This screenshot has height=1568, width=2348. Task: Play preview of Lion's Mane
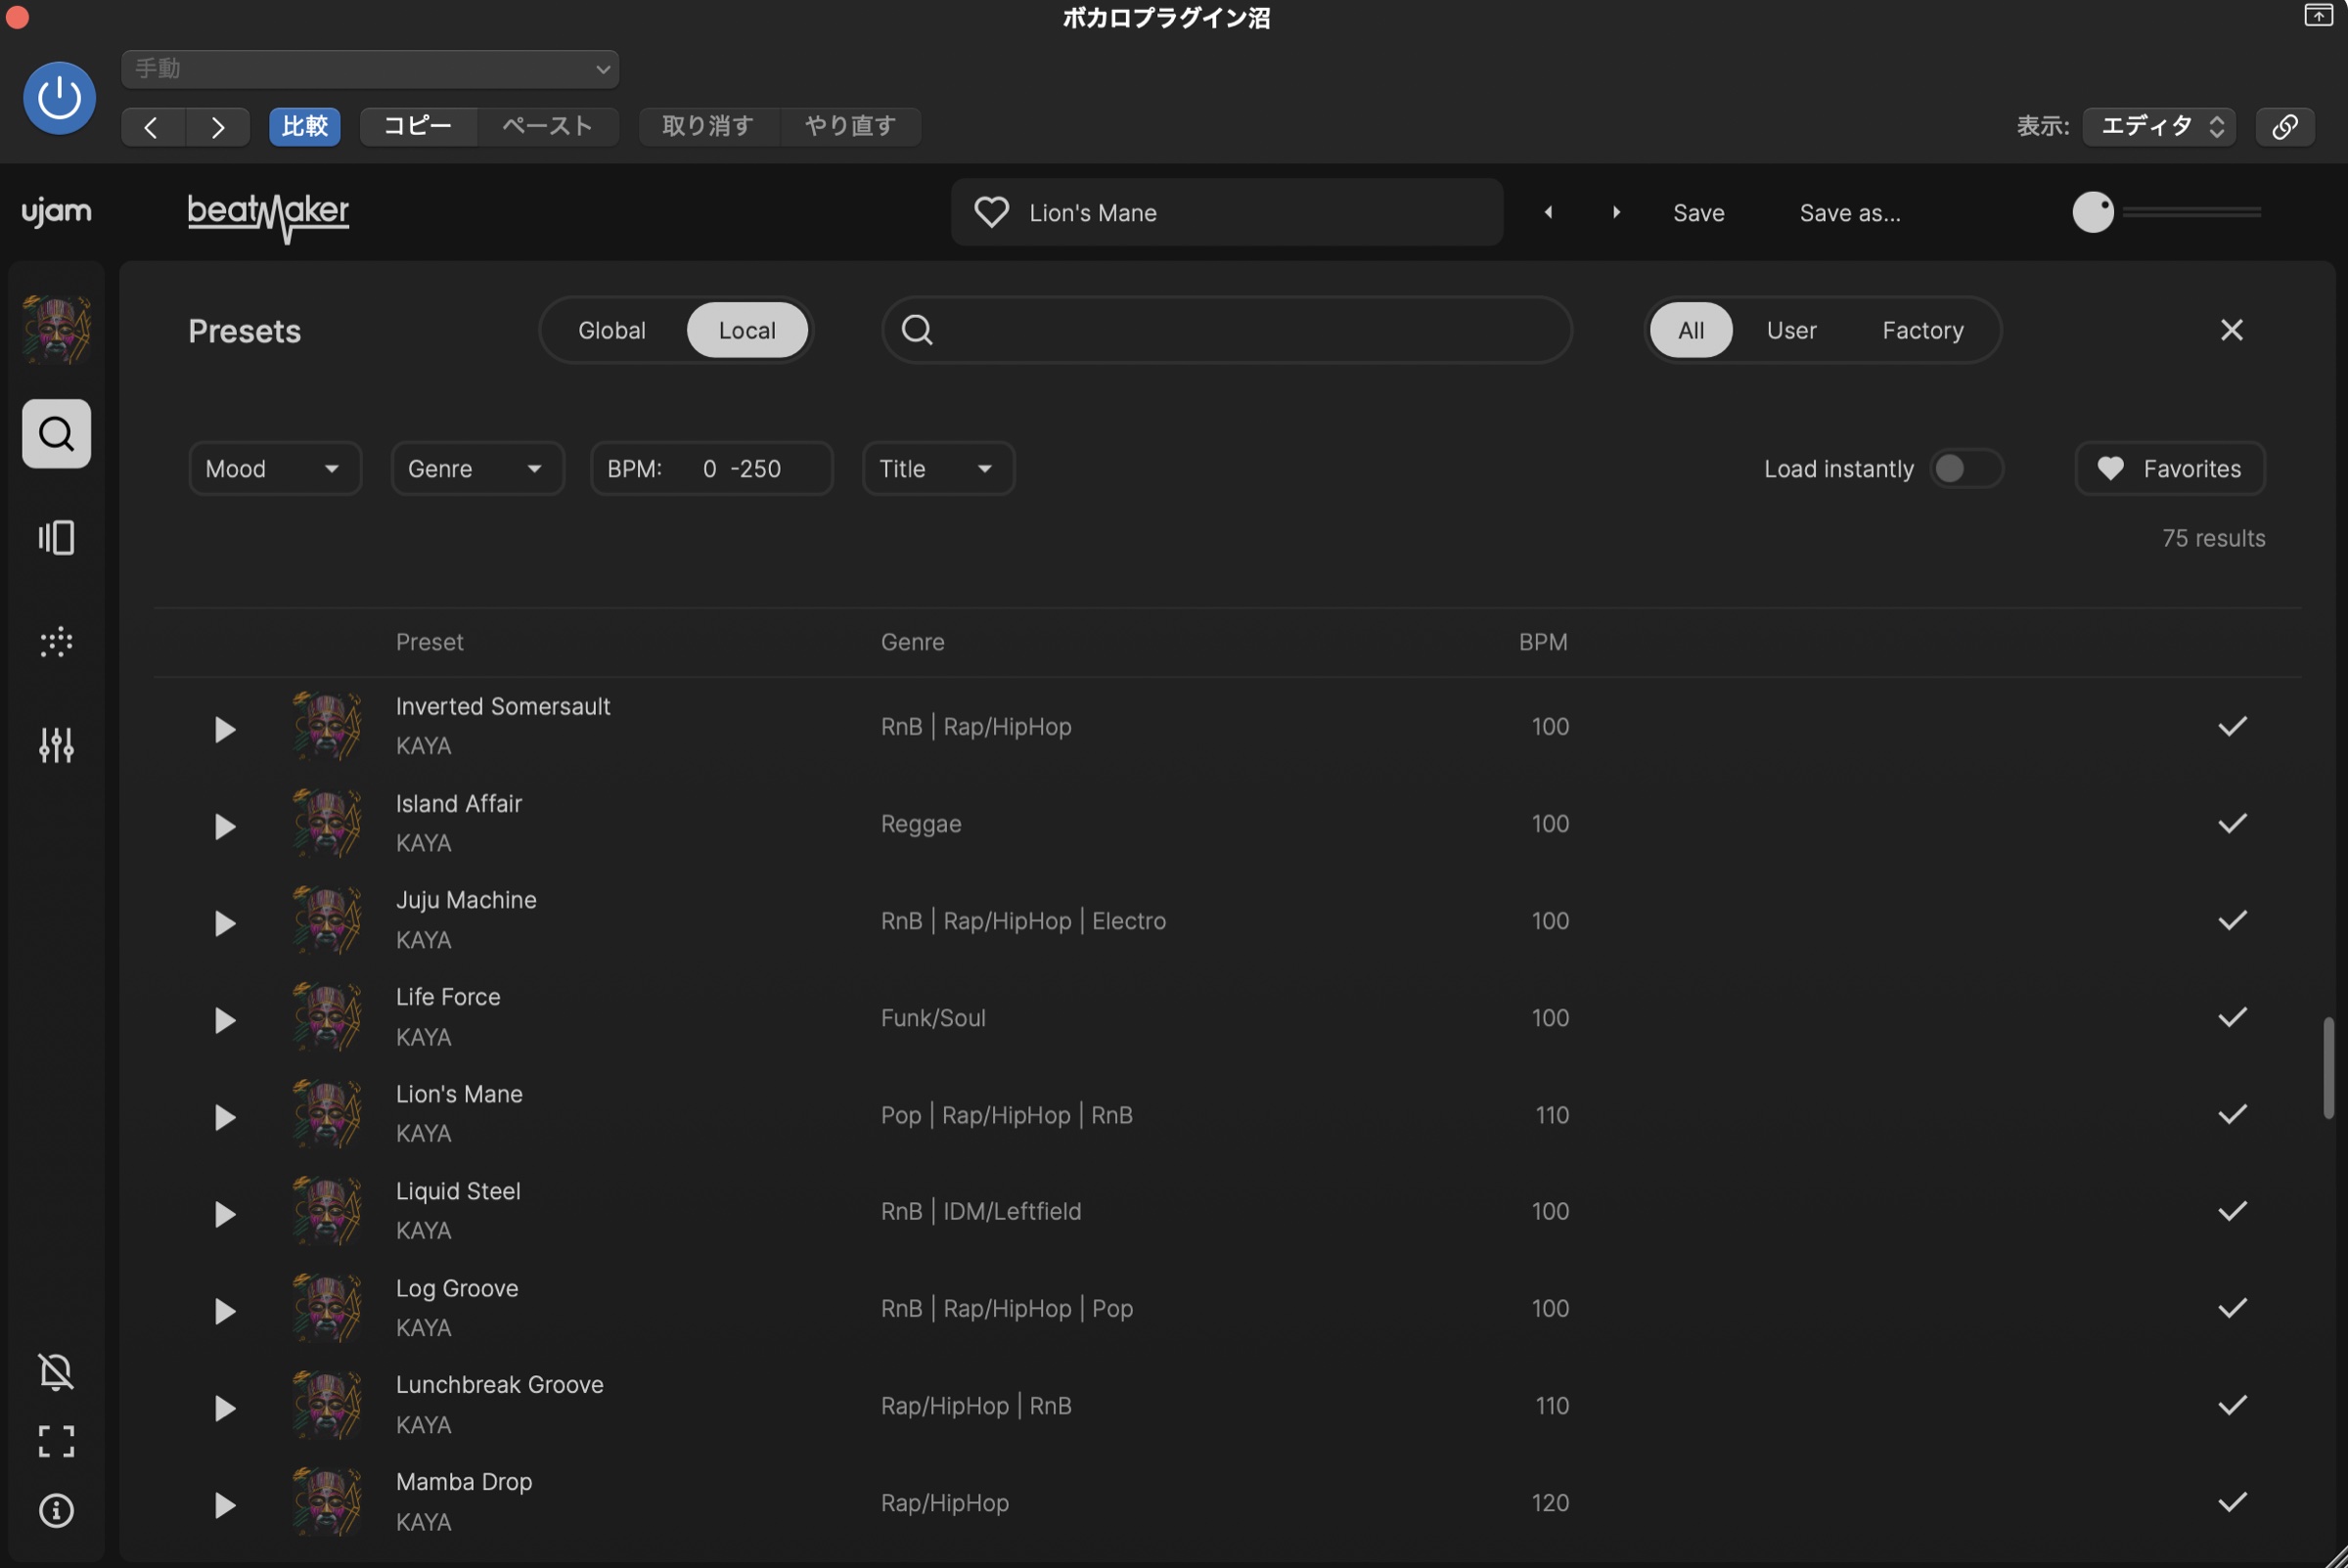coord(225,1117)
